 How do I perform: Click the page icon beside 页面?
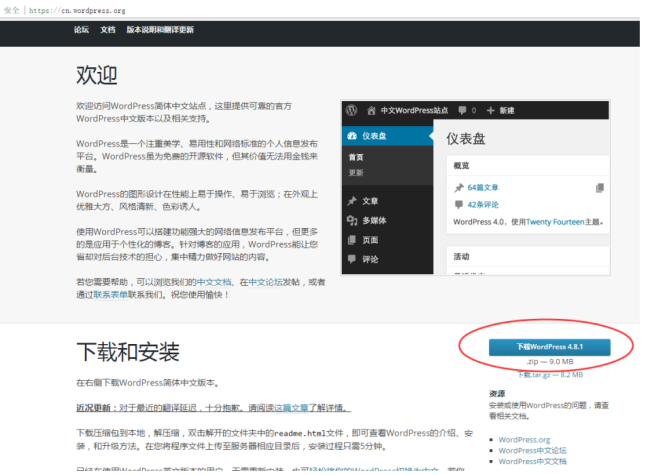[x=350, y=240]
